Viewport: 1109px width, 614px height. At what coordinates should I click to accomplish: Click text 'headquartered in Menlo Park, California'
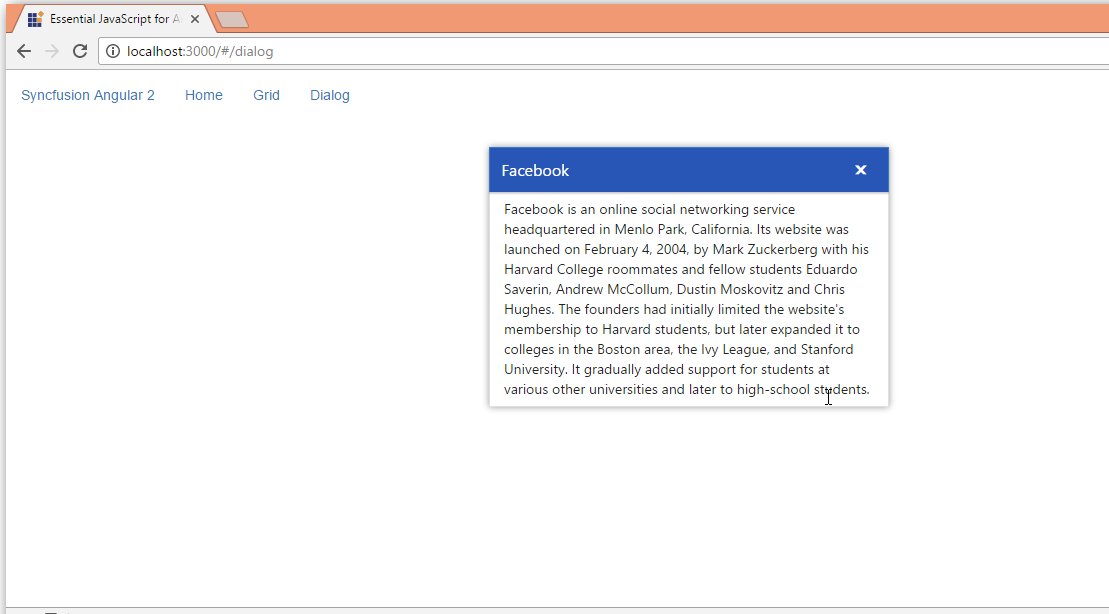coord(627,229)
